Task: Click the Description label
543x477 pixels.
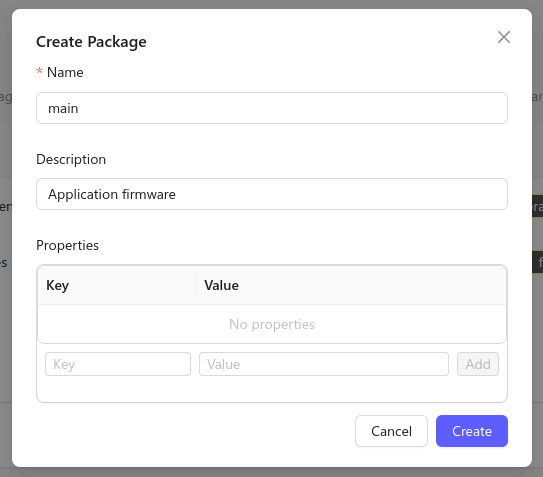Action: [71, 159]
